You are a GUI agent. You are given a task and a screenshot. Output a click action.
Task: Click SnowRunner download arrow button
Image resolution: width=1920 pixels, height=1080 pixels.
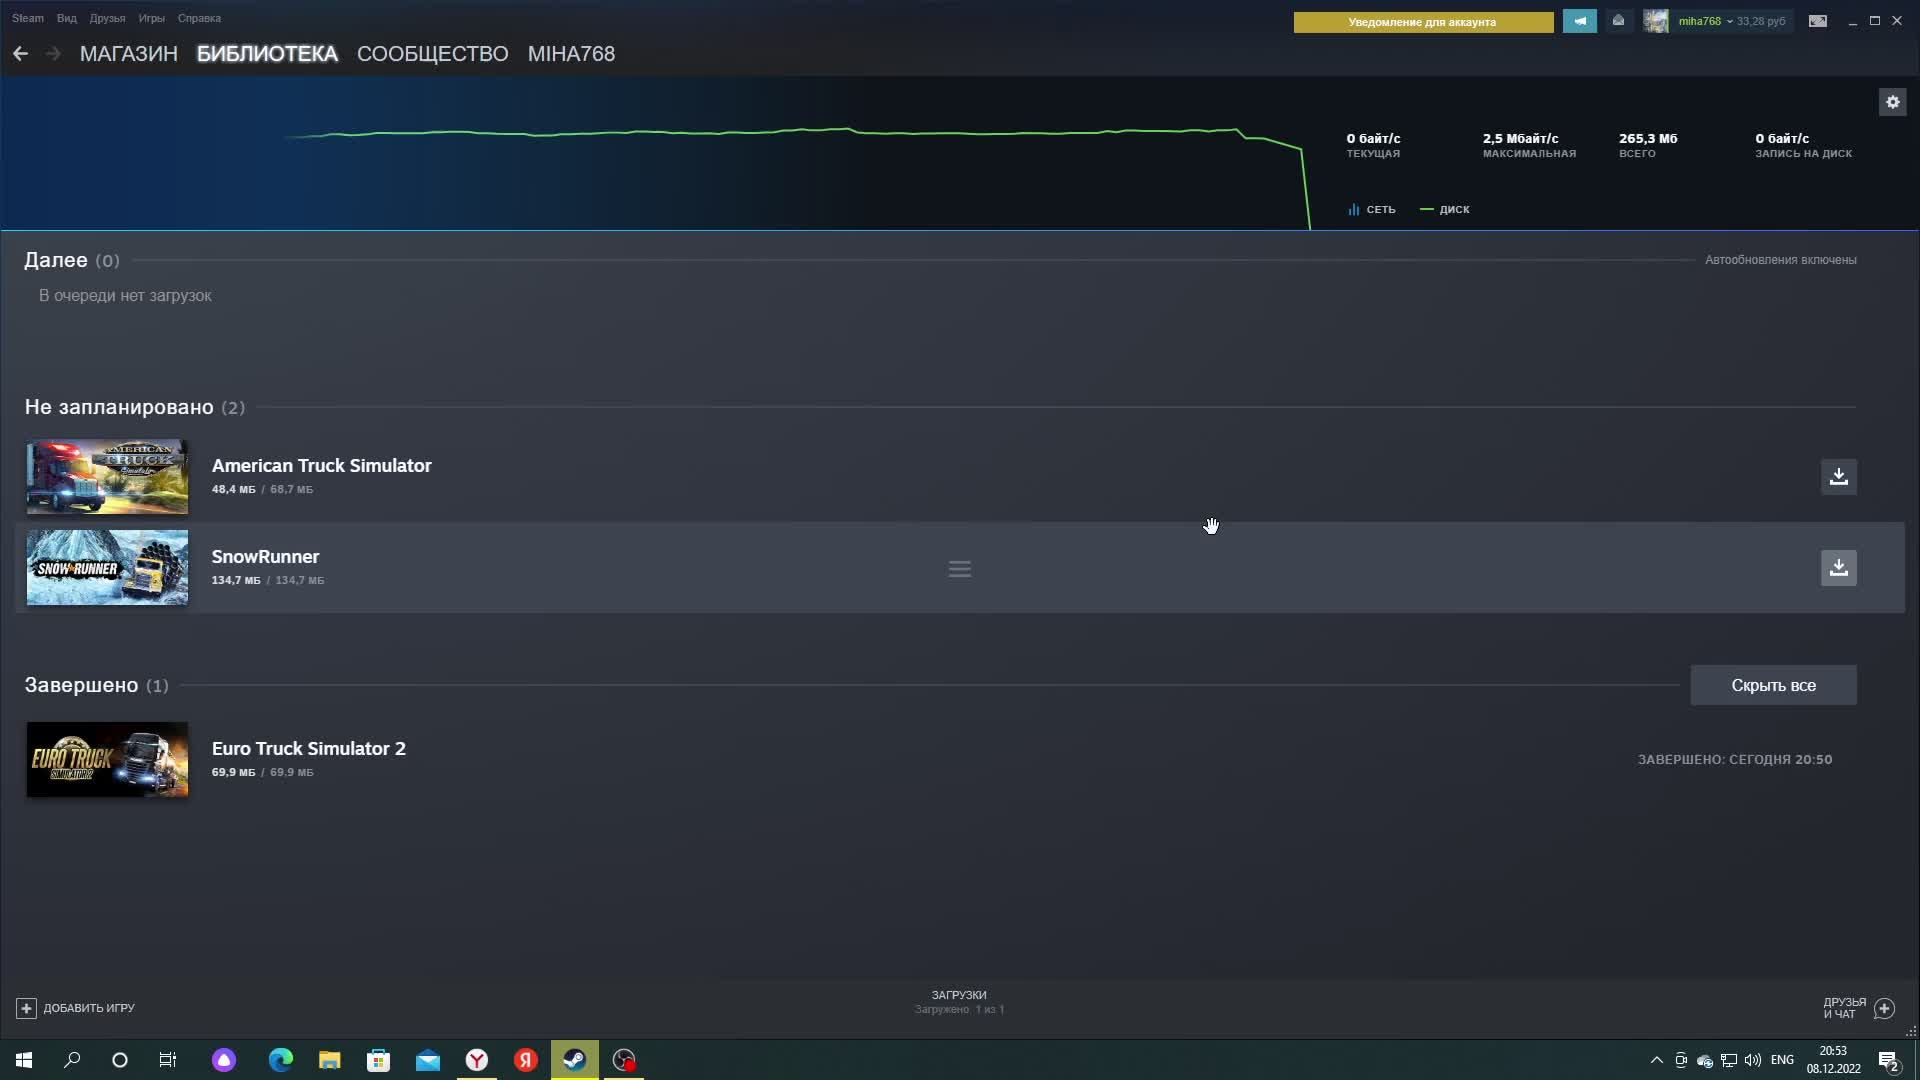click(1838, 568)
